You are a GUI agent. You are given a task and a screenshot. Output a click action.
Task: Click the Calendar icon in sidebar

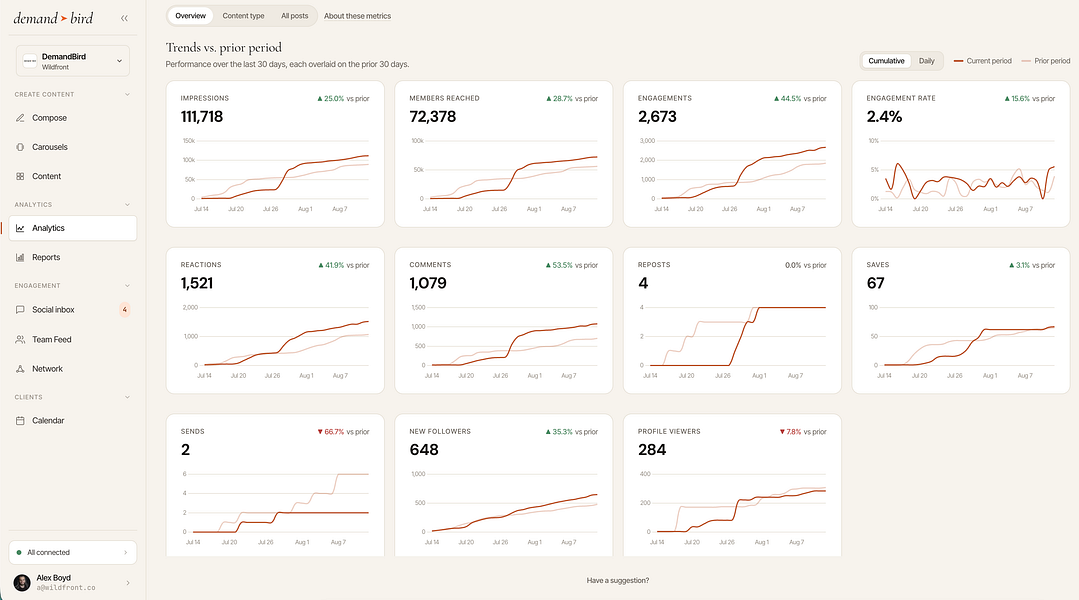tap(20, 420)
